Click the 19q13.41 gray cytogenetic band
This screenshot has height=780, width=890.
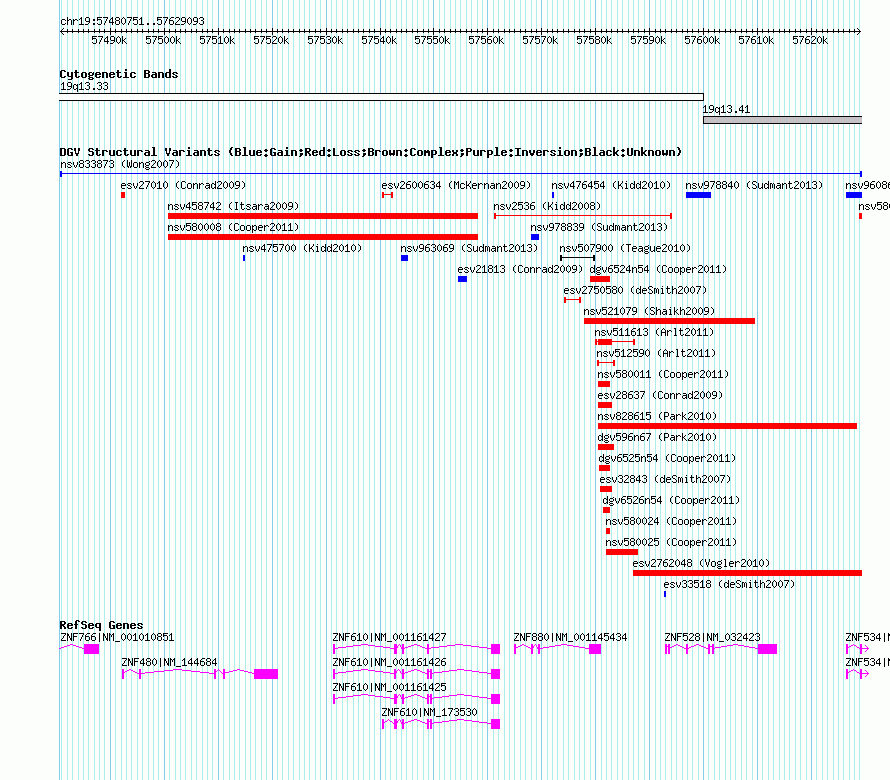point(783,120)
